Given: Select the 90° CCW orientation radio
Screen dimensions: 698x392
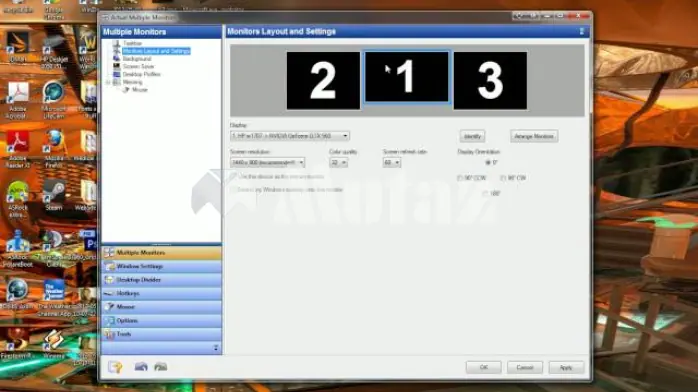Looking at the screenshot, I should pyautogui.click(x=460, y=178).
